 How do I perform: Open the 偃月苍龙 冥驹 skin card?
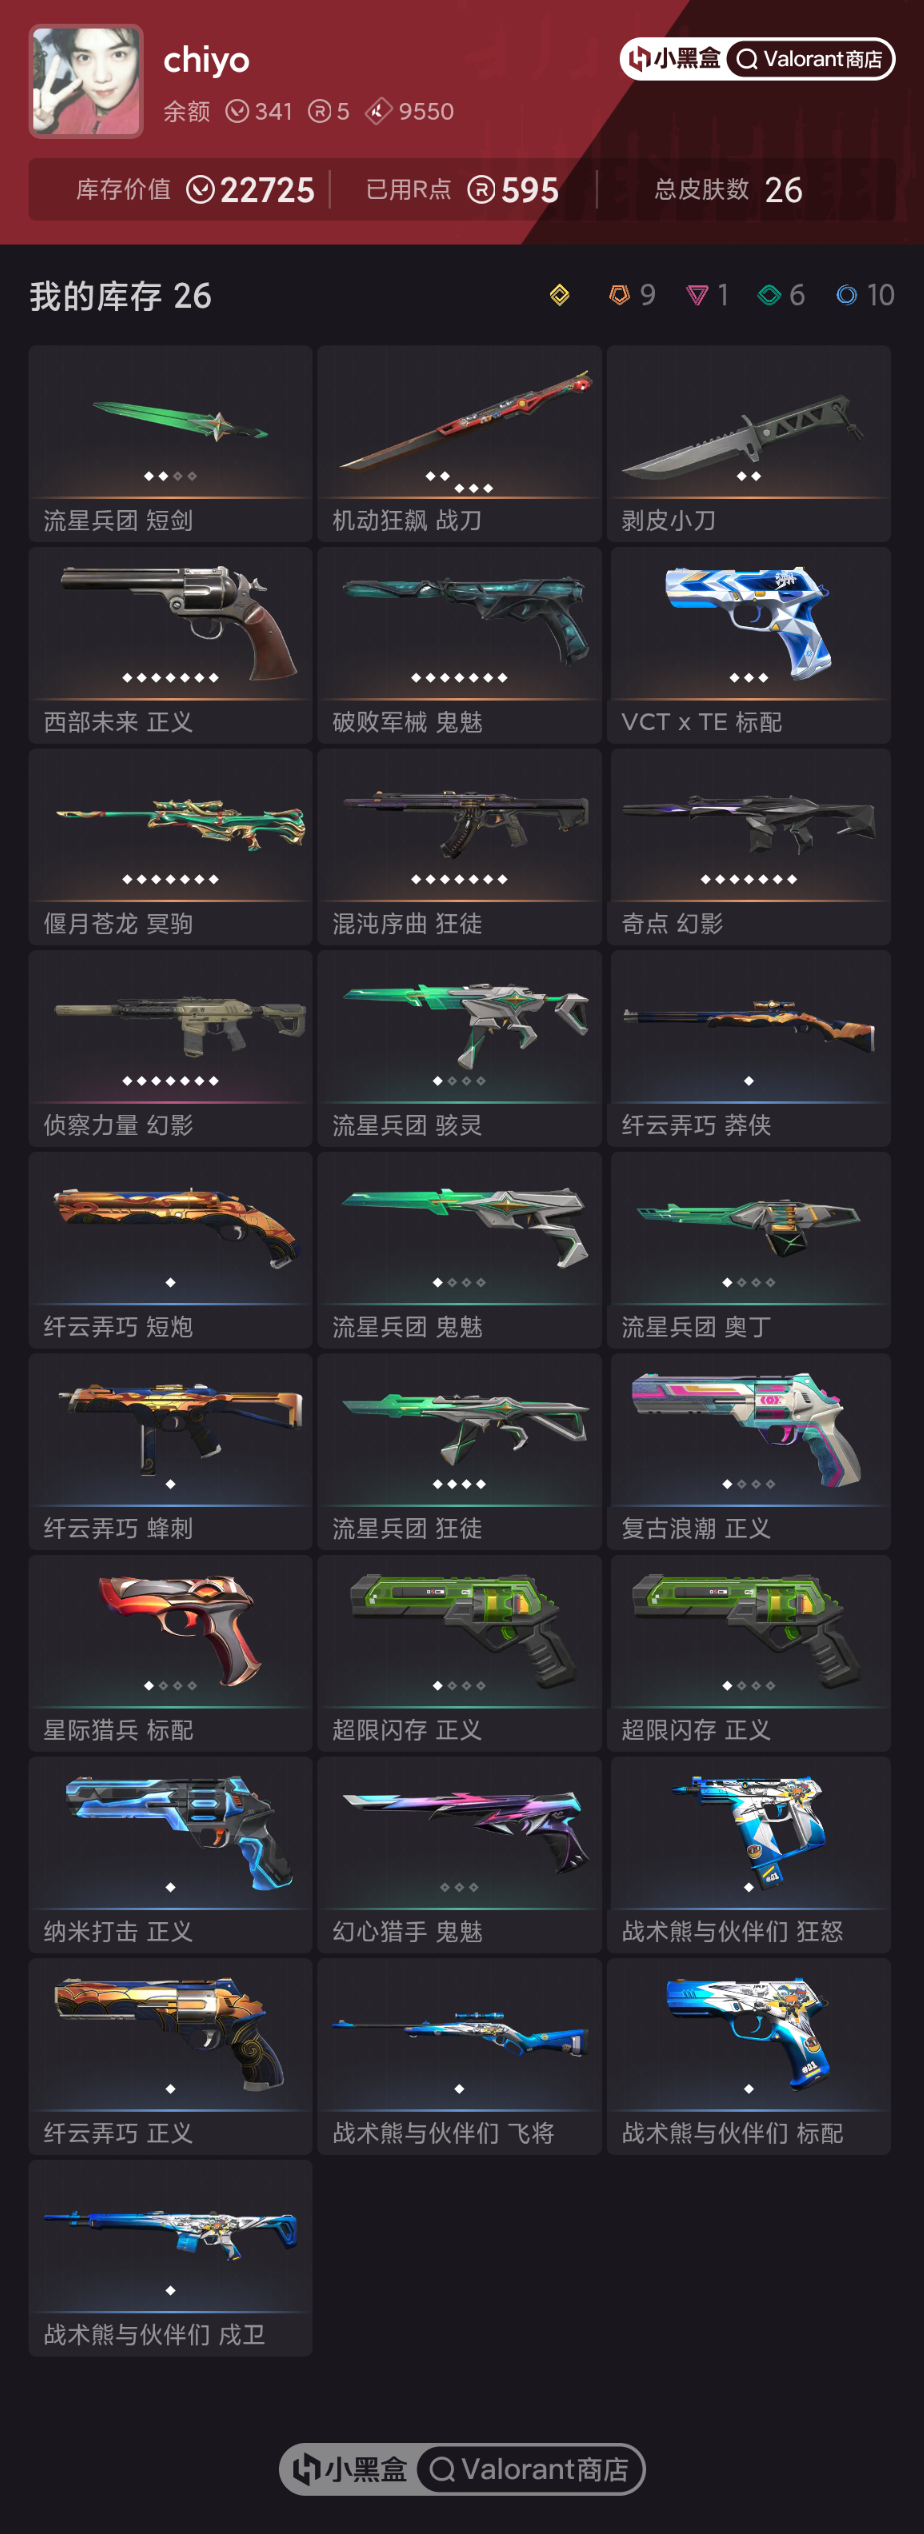(x=170, y=847)
